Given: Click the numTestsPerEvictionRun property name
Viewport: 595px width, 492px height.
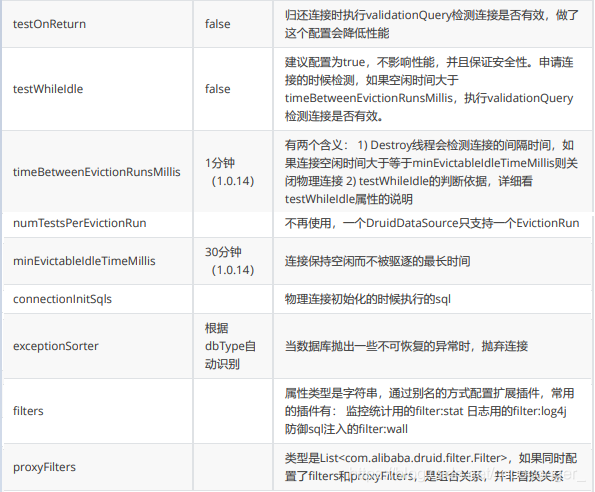Looking at the screenshot, I should pos(79,223).
